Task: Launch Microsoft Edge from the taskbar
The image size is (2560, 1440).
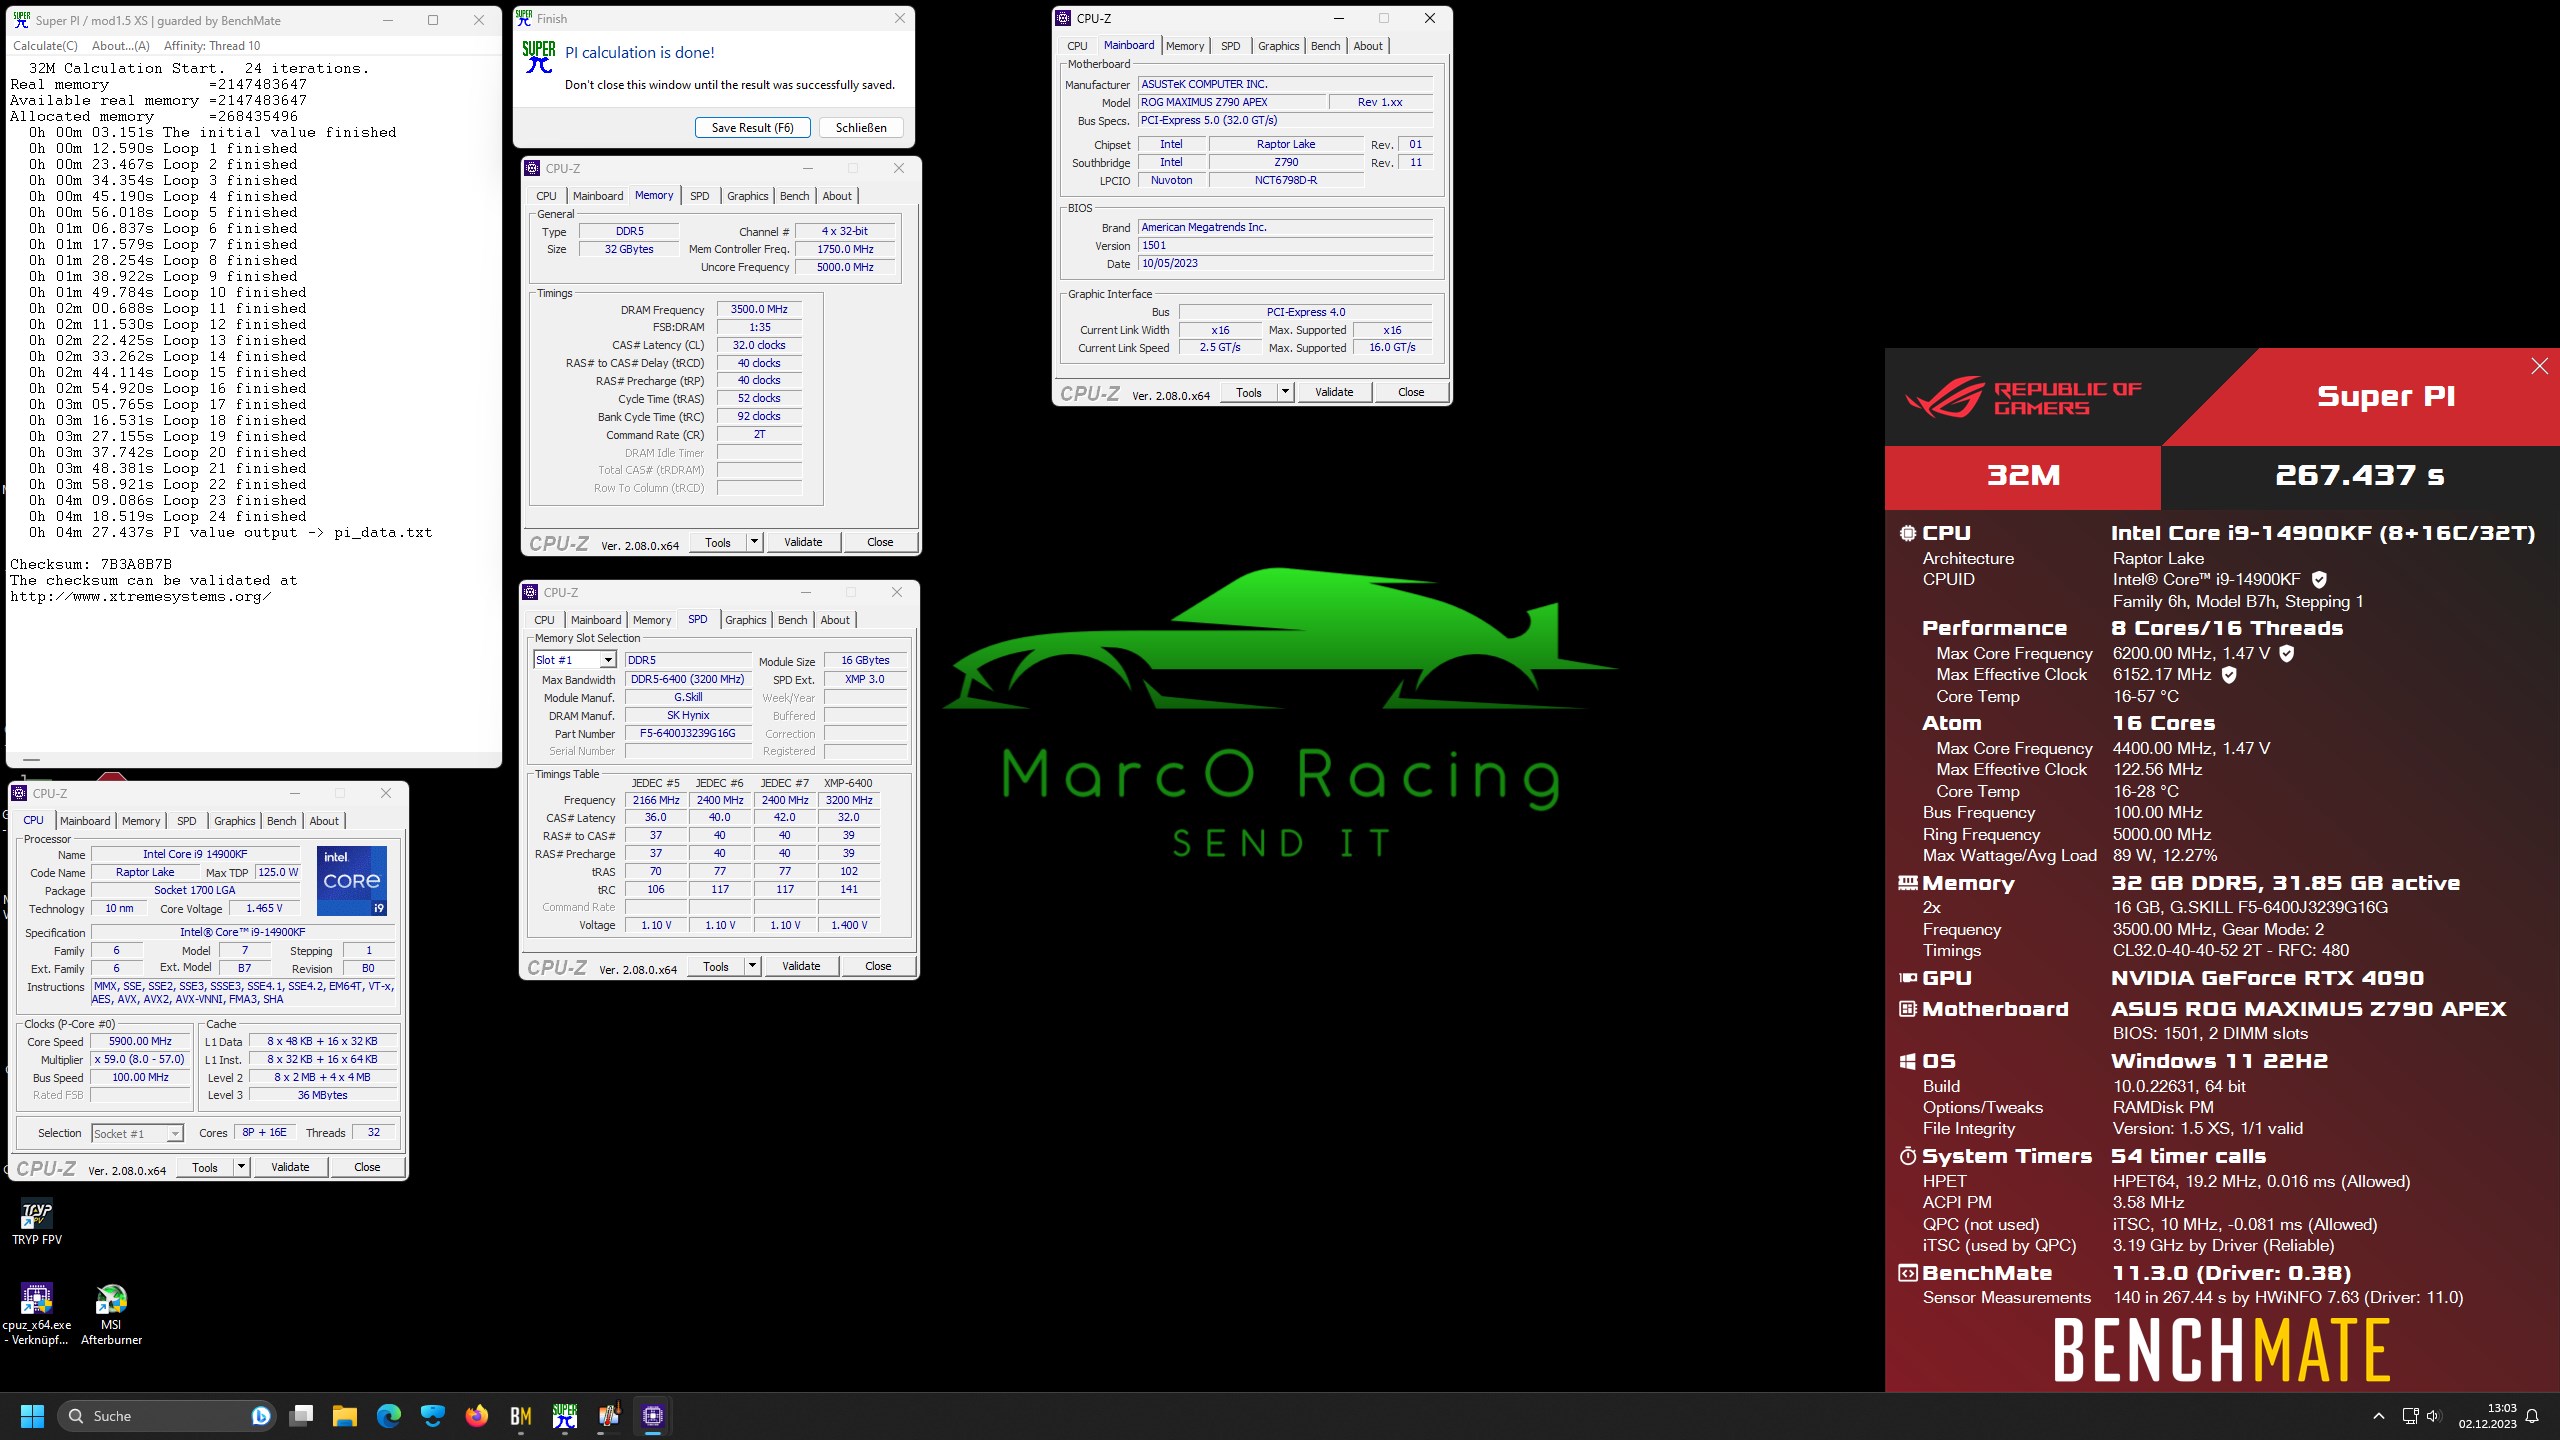Action: pos(389,1416)
